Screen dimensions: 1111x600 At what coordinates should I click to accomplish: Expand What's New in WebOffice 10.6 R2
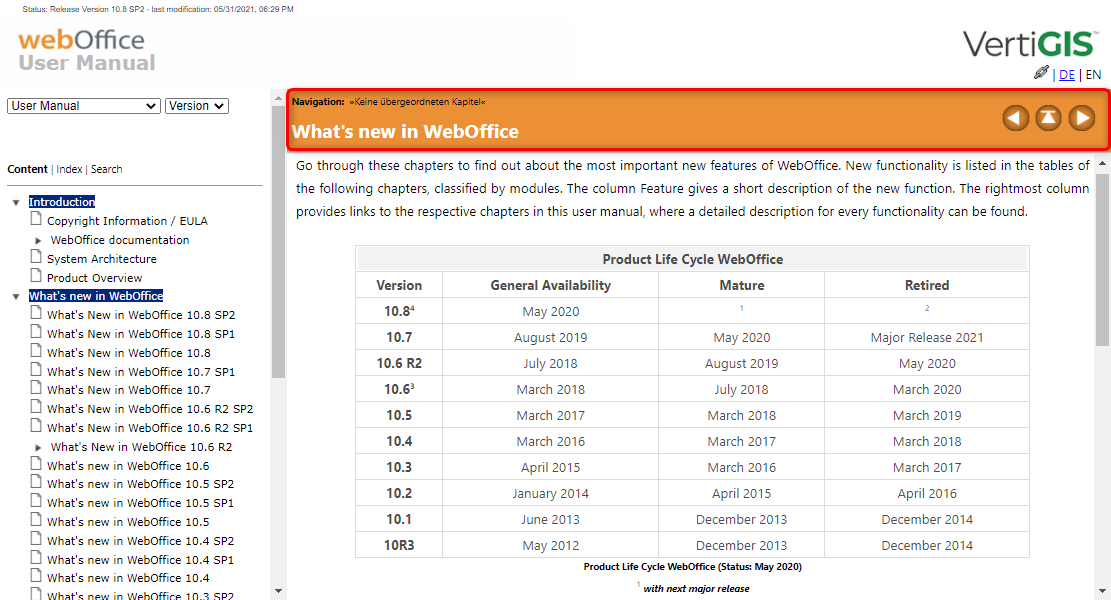click(x=39, y=448)
